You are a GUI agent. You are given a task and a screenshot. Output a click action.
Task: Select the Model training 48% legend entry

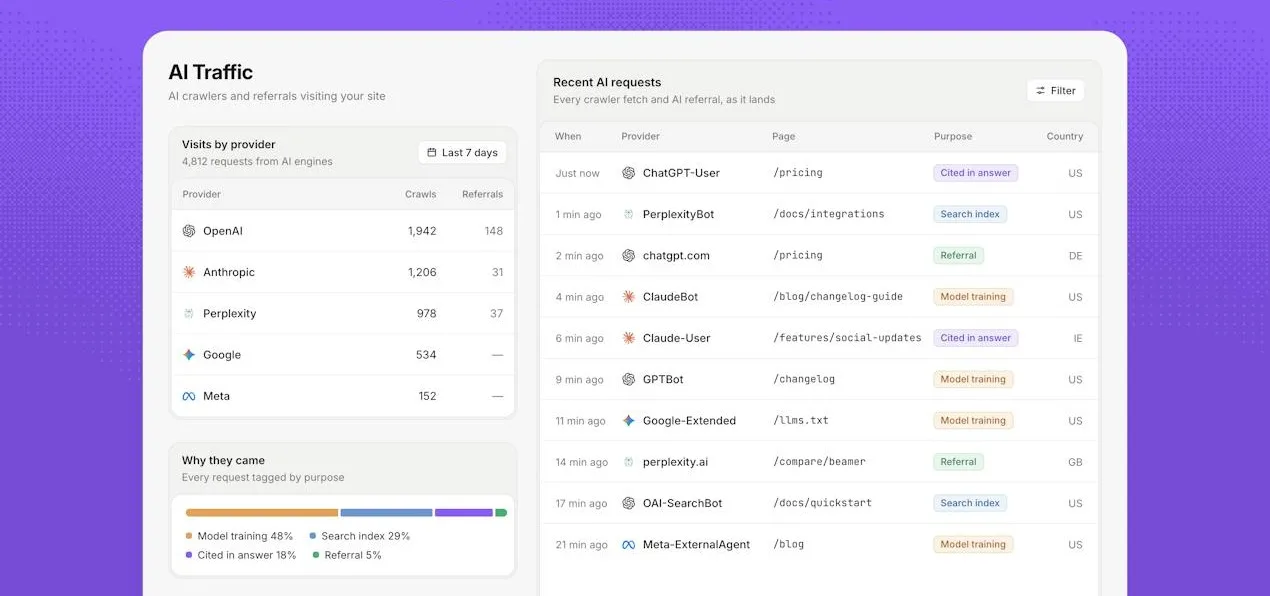pos(239,536)
